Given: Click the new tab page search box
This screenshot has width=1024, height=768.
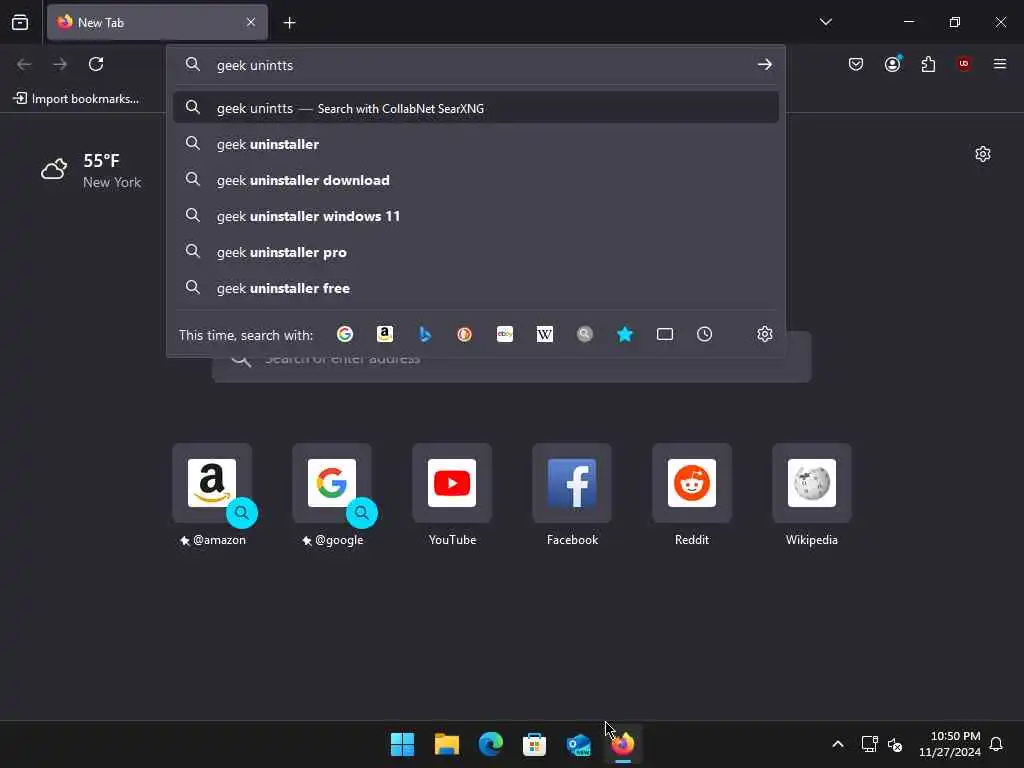Looking at the screenshot, I should coord(511,370).
